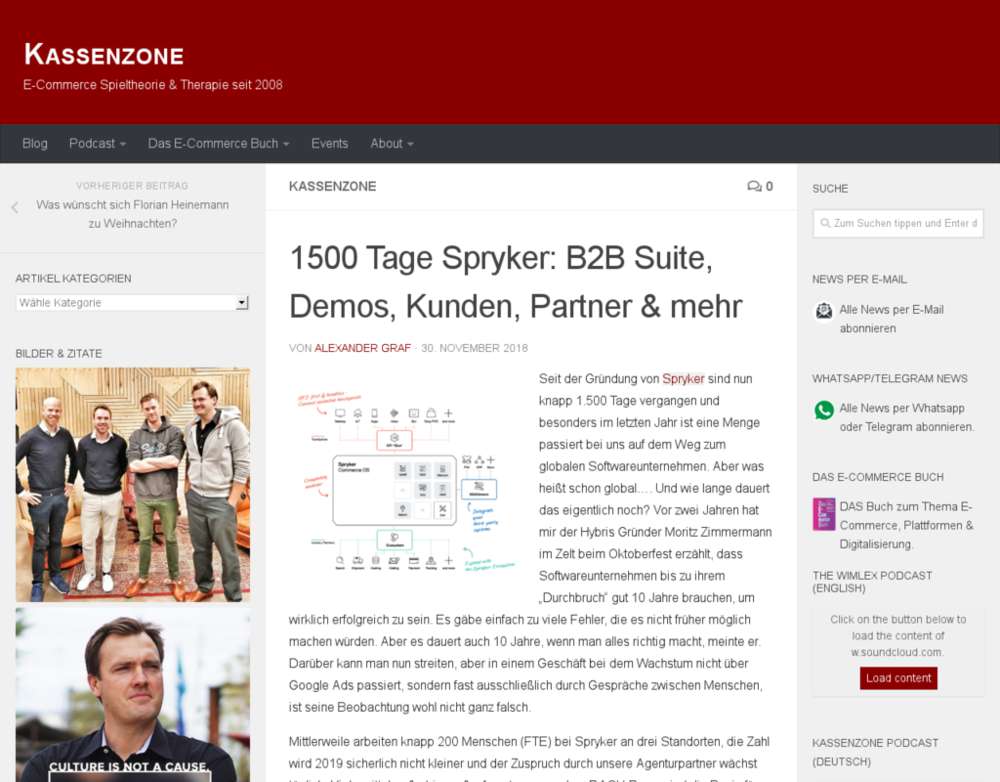Viewport: 1000px width, 782px height.
Task: Expand the Das E-Commerce Buch menu
Action: [219, 144]
